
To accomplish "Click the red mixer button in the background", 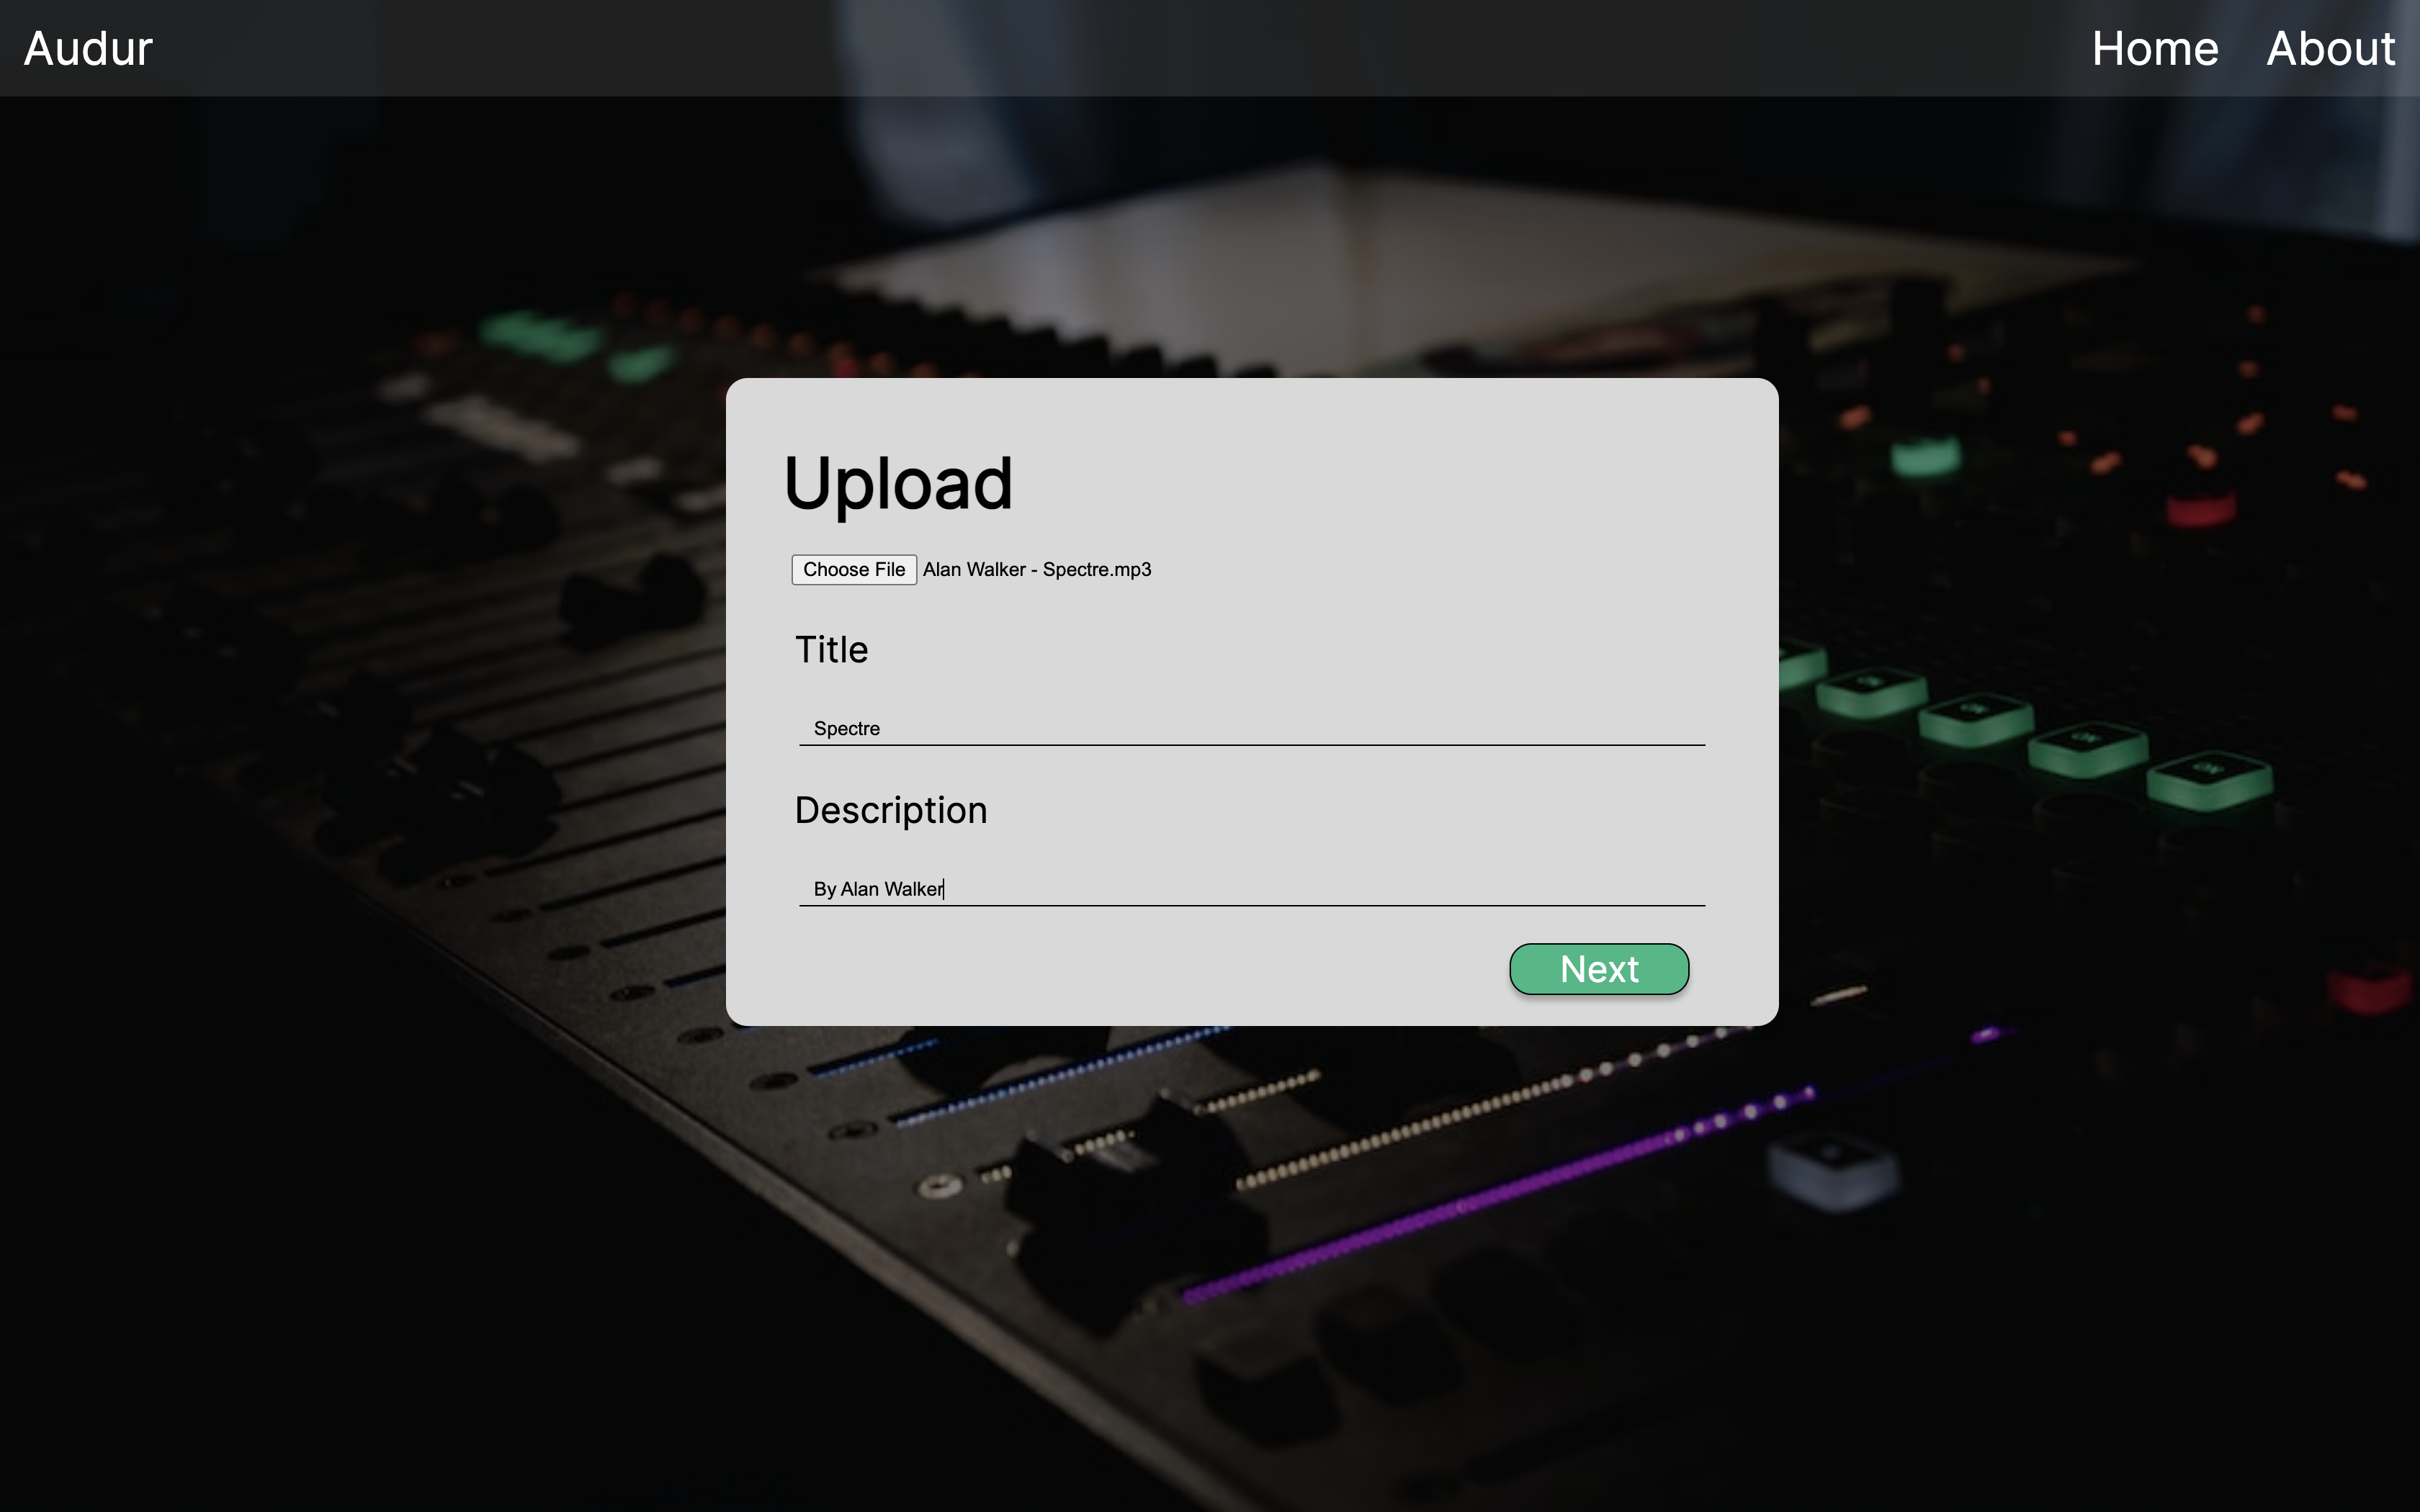I will [2200, 508].
